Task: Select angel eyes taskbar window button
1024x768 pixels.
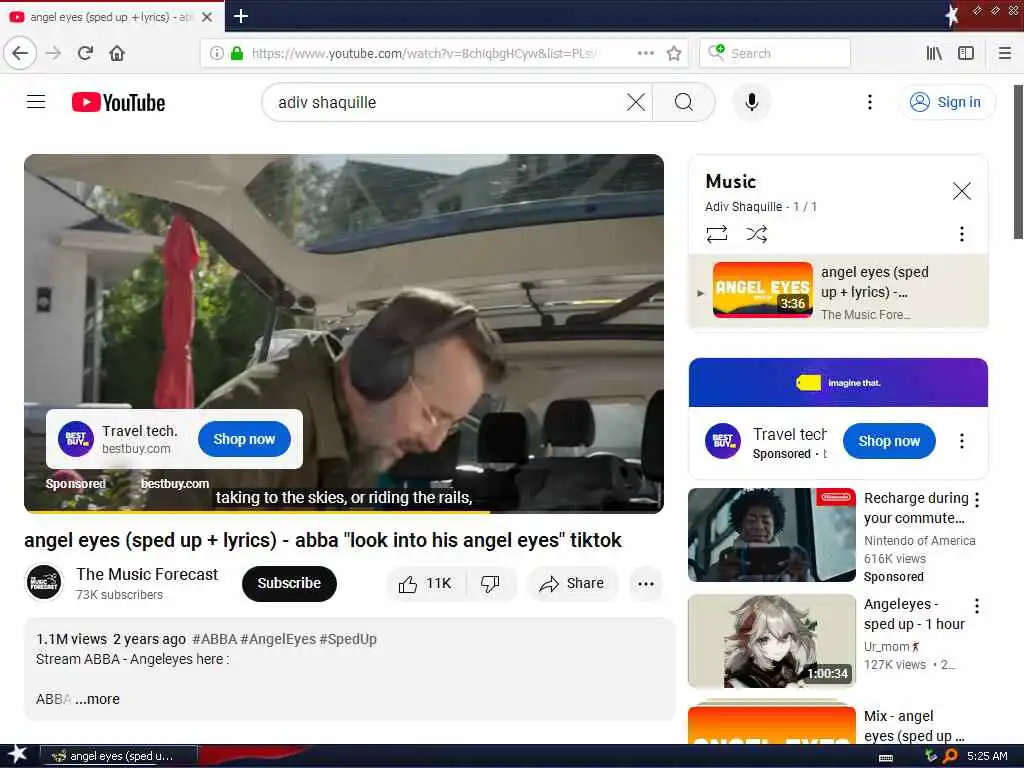Action: point(118,756)
